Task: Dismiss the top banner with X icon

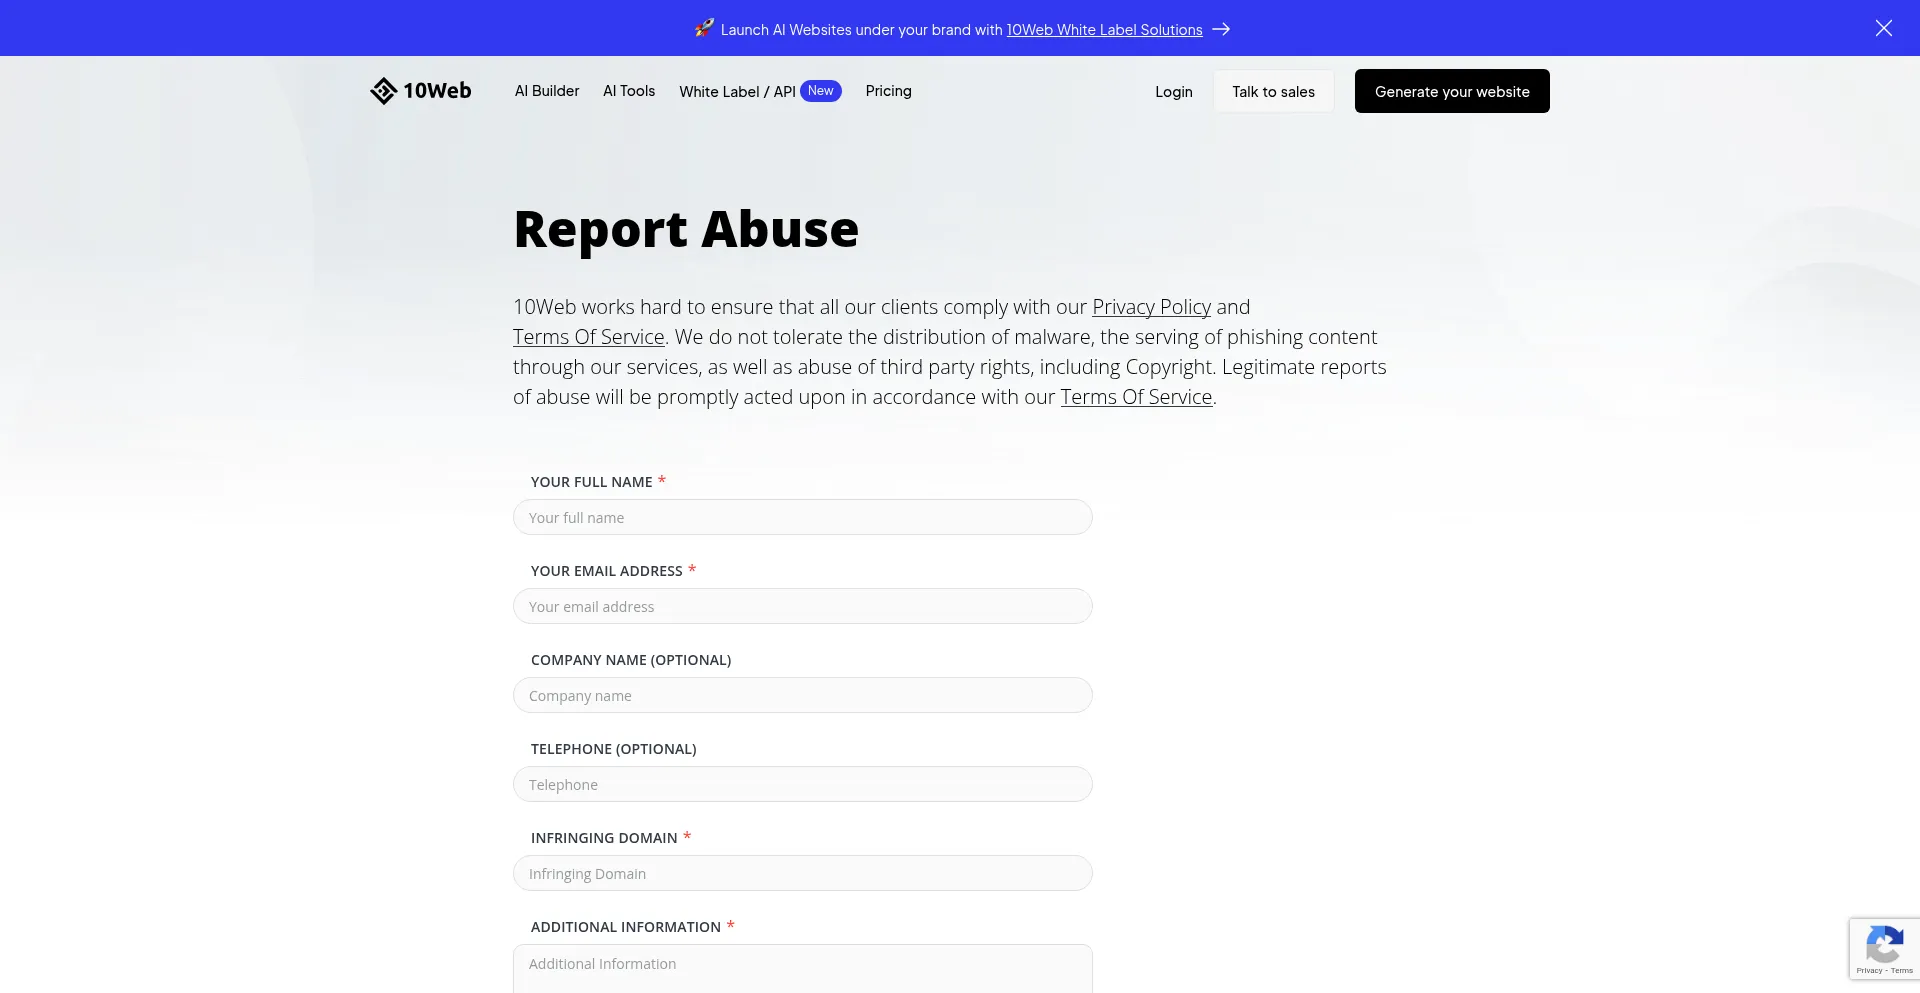Action: tap(1883, 28)
